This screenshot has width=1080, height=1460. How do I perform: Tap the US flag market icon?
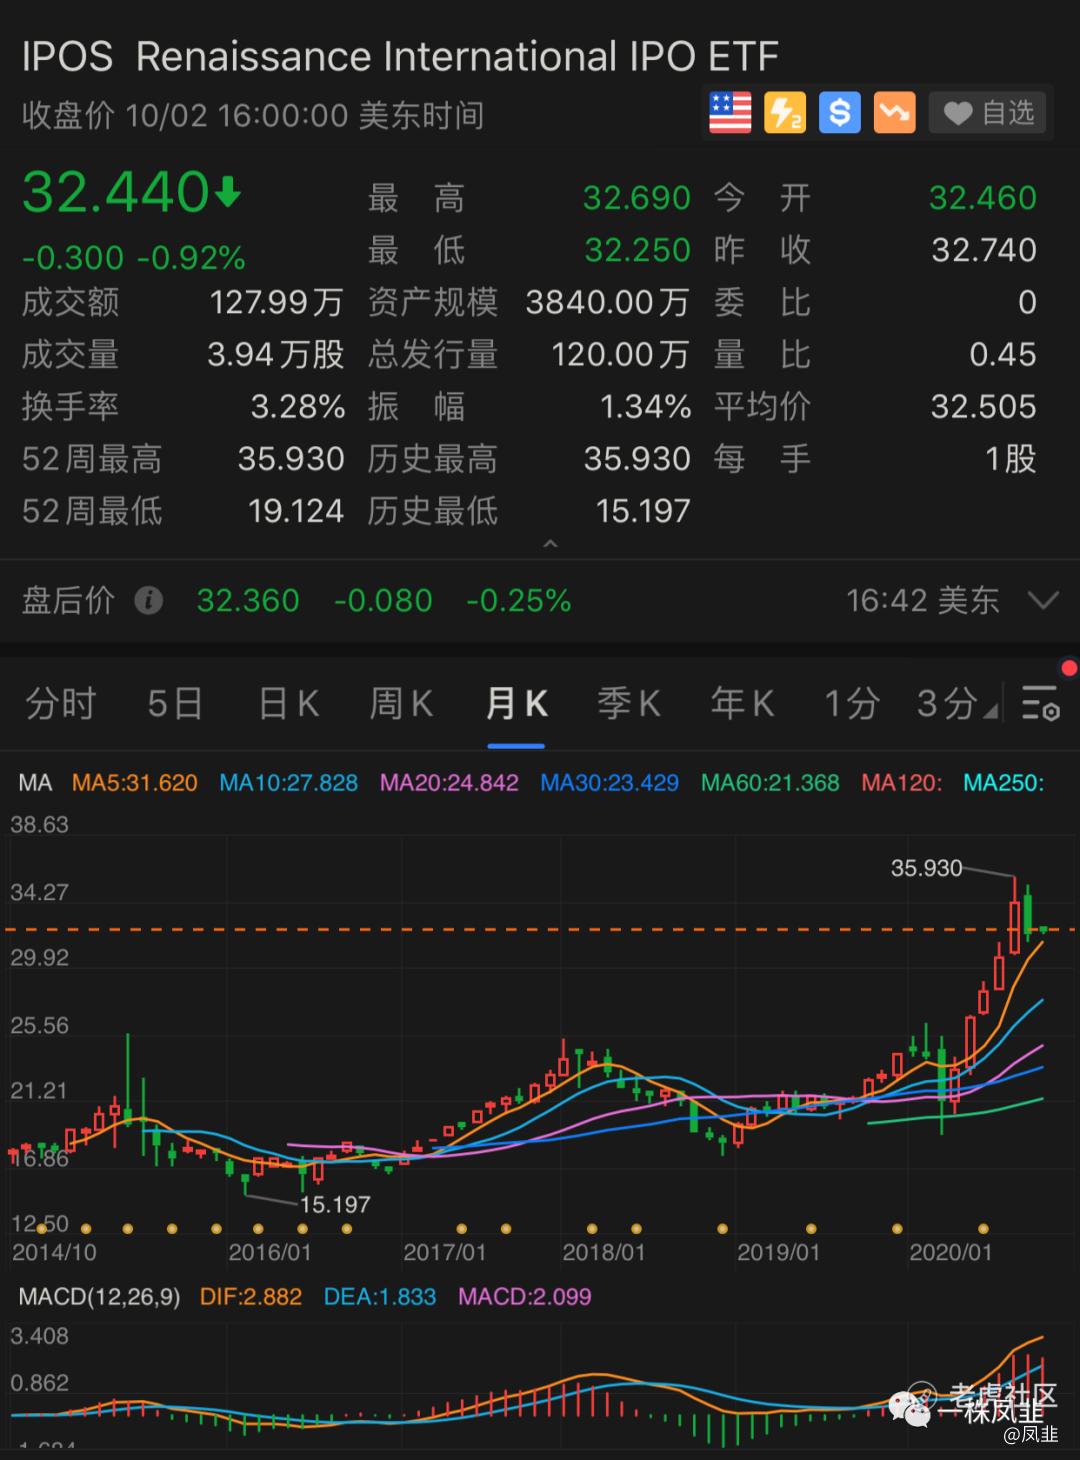730,112
